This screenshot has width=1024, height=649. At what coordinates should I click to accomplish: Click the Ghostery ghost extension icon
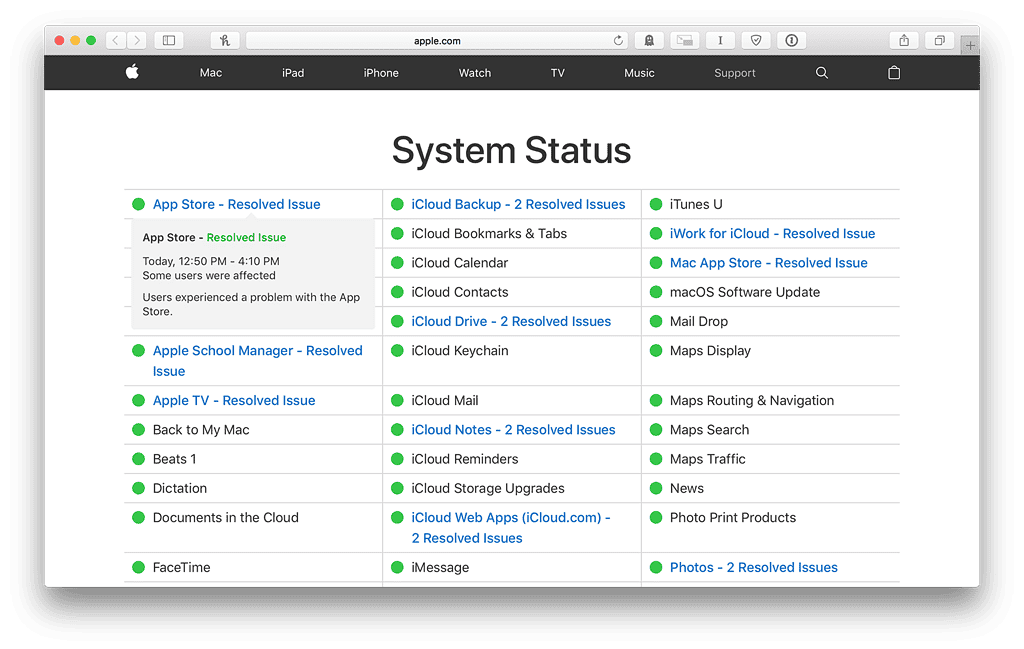pyautogui.click(x=649, y=41)
